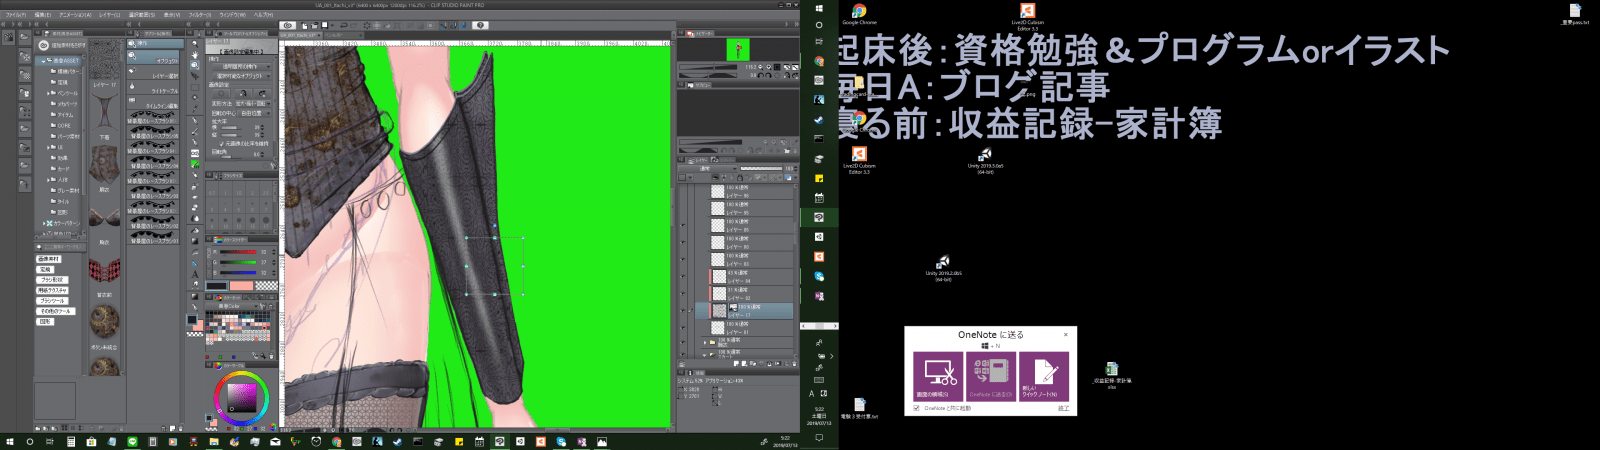Select the Zoom magnifier tool
This screenshot has width=1600, height=450.
195,43
